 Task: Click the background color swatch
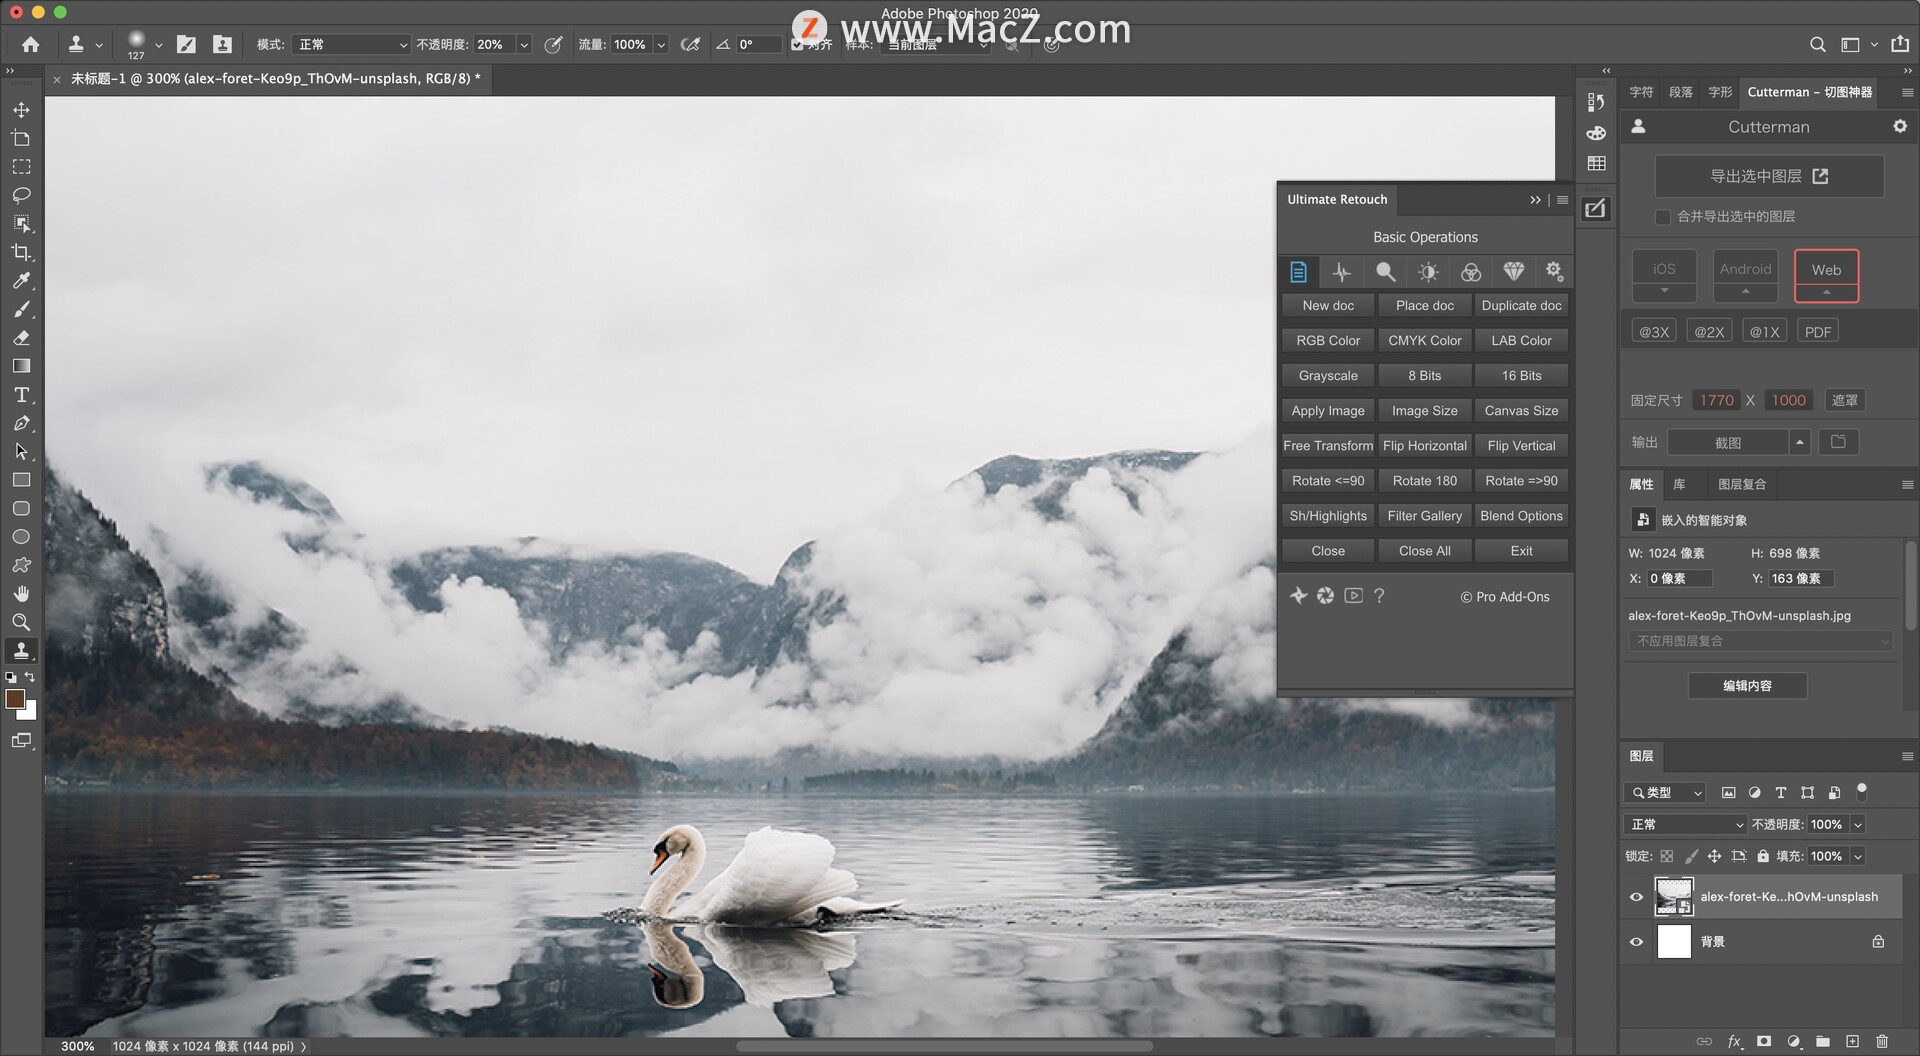pyautogui.click(x=30, y=712)
